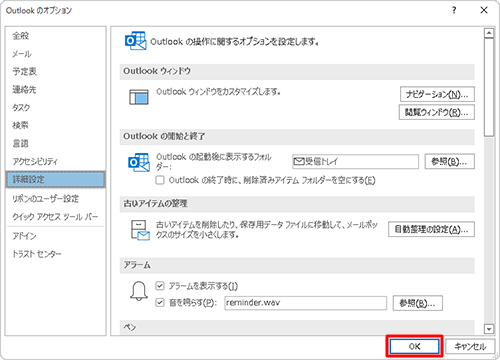Open the 予定表 options category
Image resolution: width=500 pixels, height=360 pixels.
point(25,71)
